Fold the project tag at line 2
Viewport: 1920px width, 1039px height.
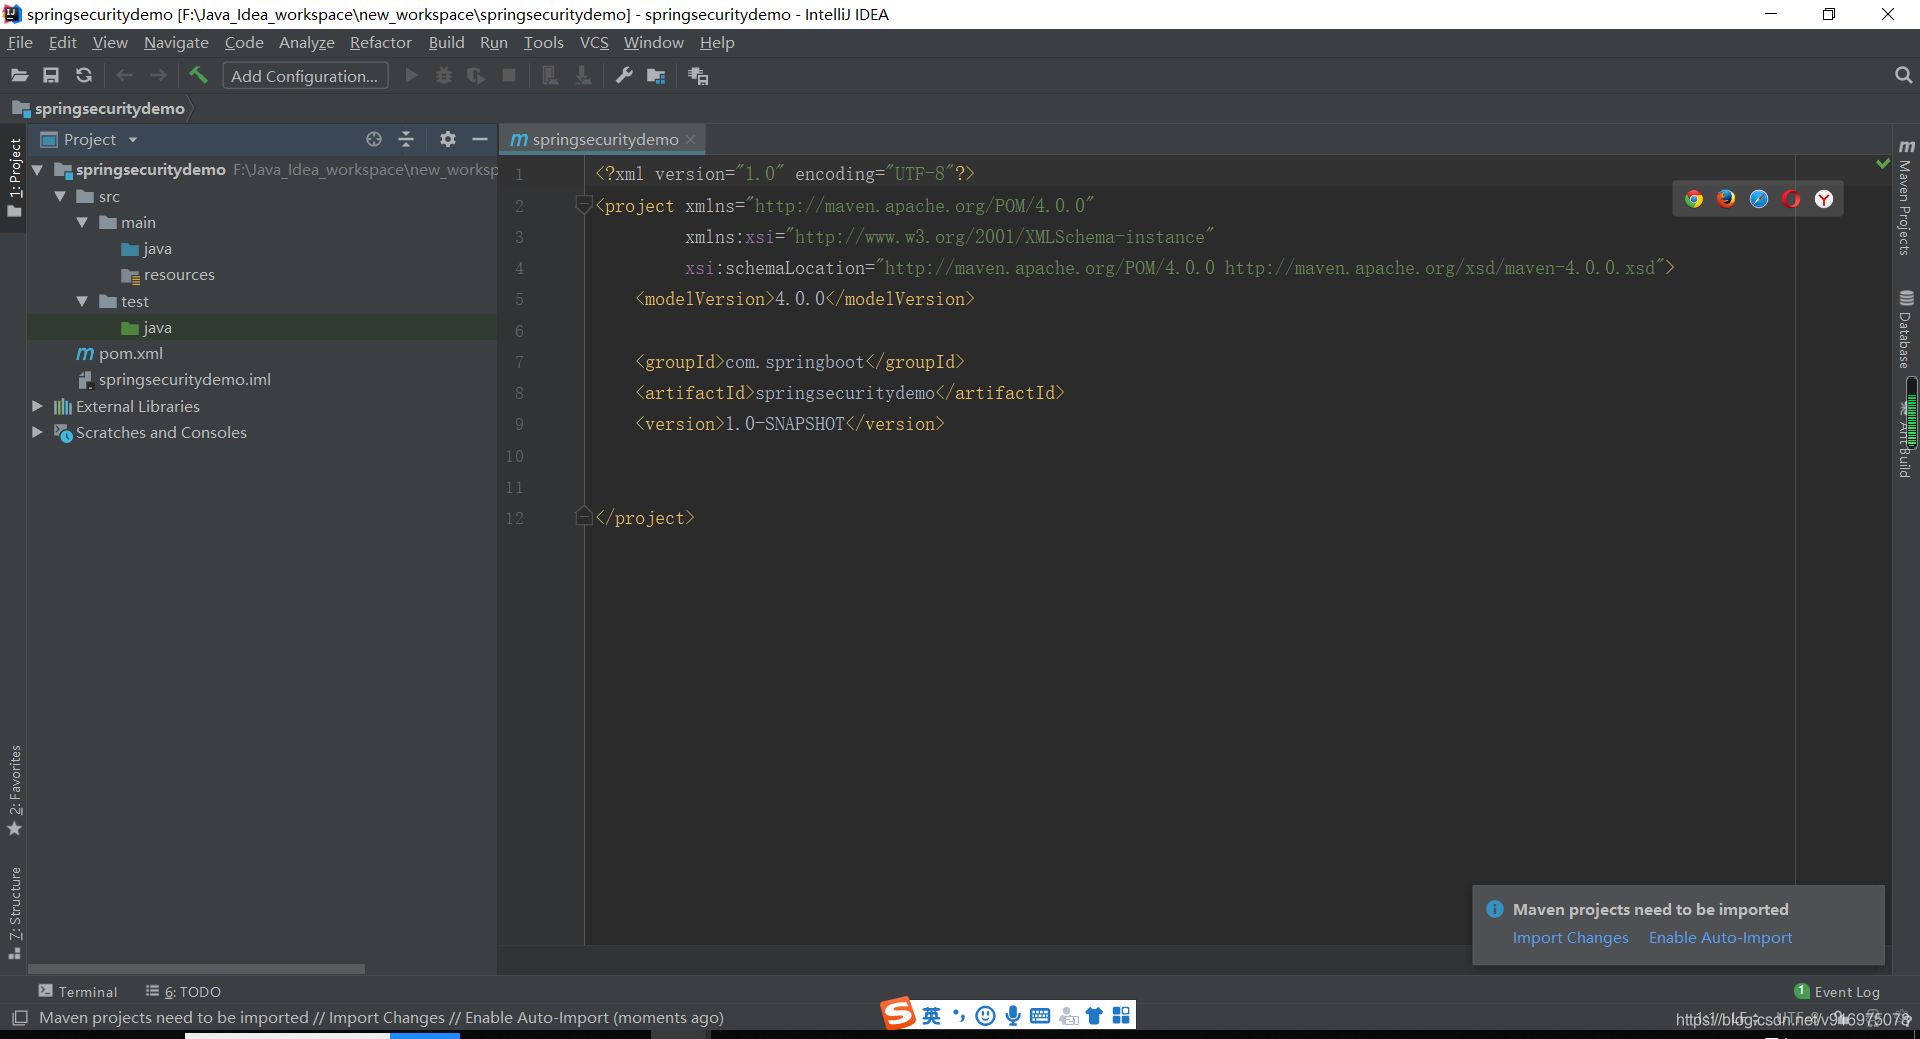tap(584, 205)
